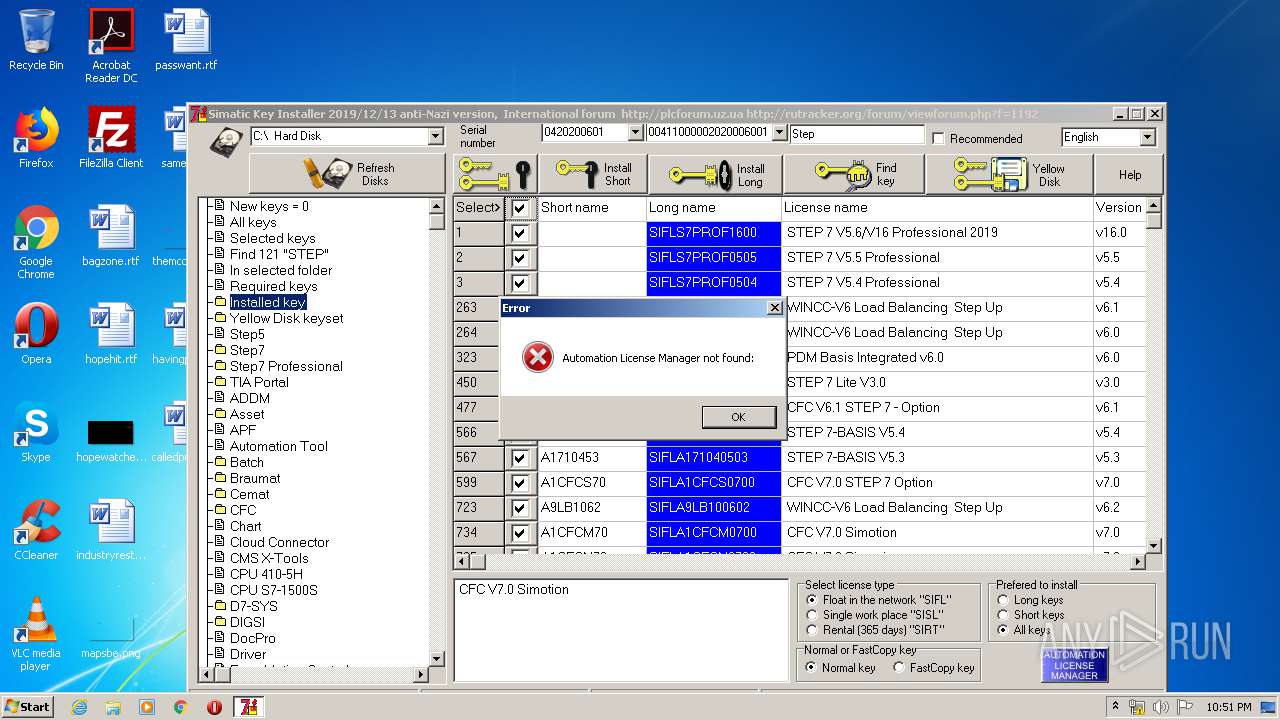Click SIFLS7PROF1600 long name cell
The image size is (1280, 720).
(x=714, y=233)
